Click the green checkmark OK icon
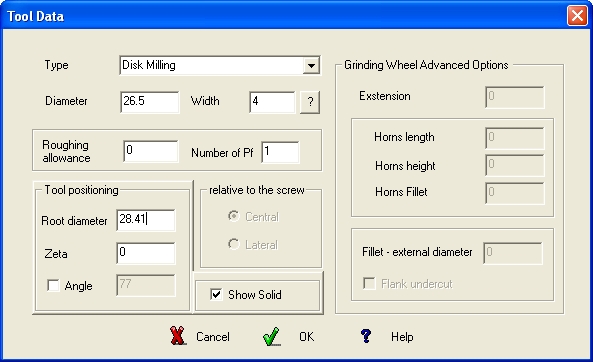The image size is (593, 362). [272, 336]
